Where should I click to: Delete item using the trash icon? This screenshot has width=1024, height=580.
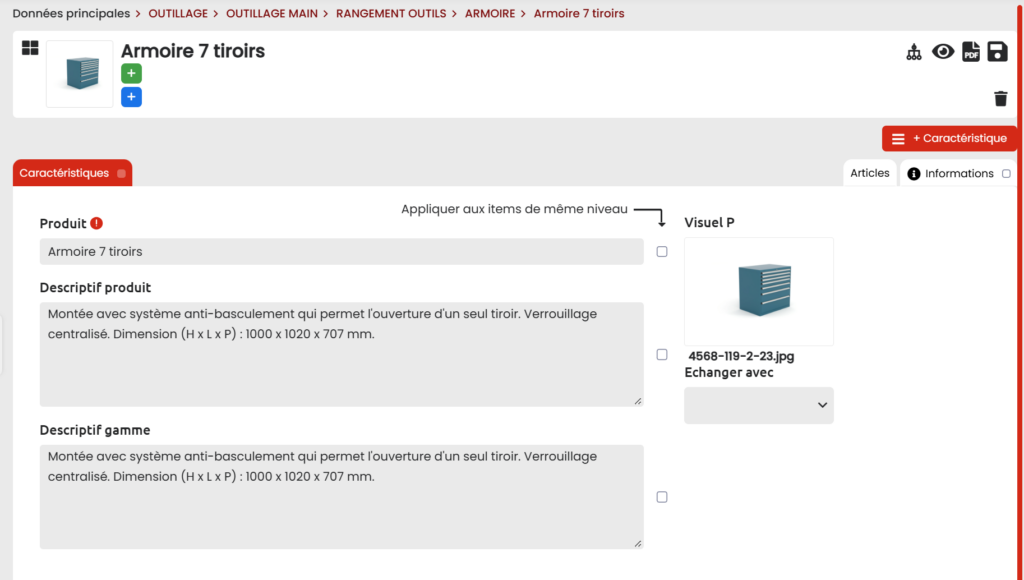1000,98
